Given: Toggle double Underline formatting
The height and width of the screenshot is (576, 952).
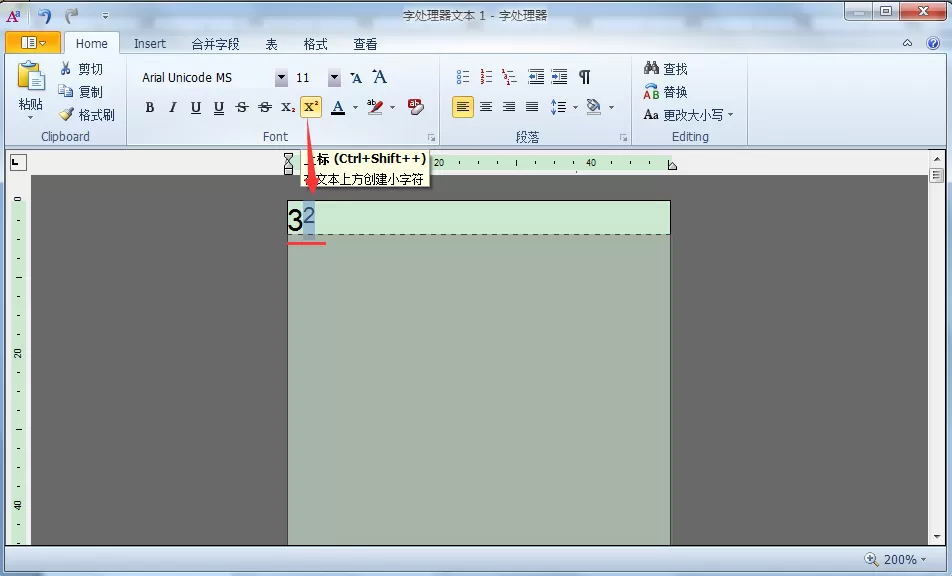Looking at the screenshot, I should [x=219, y=107].
